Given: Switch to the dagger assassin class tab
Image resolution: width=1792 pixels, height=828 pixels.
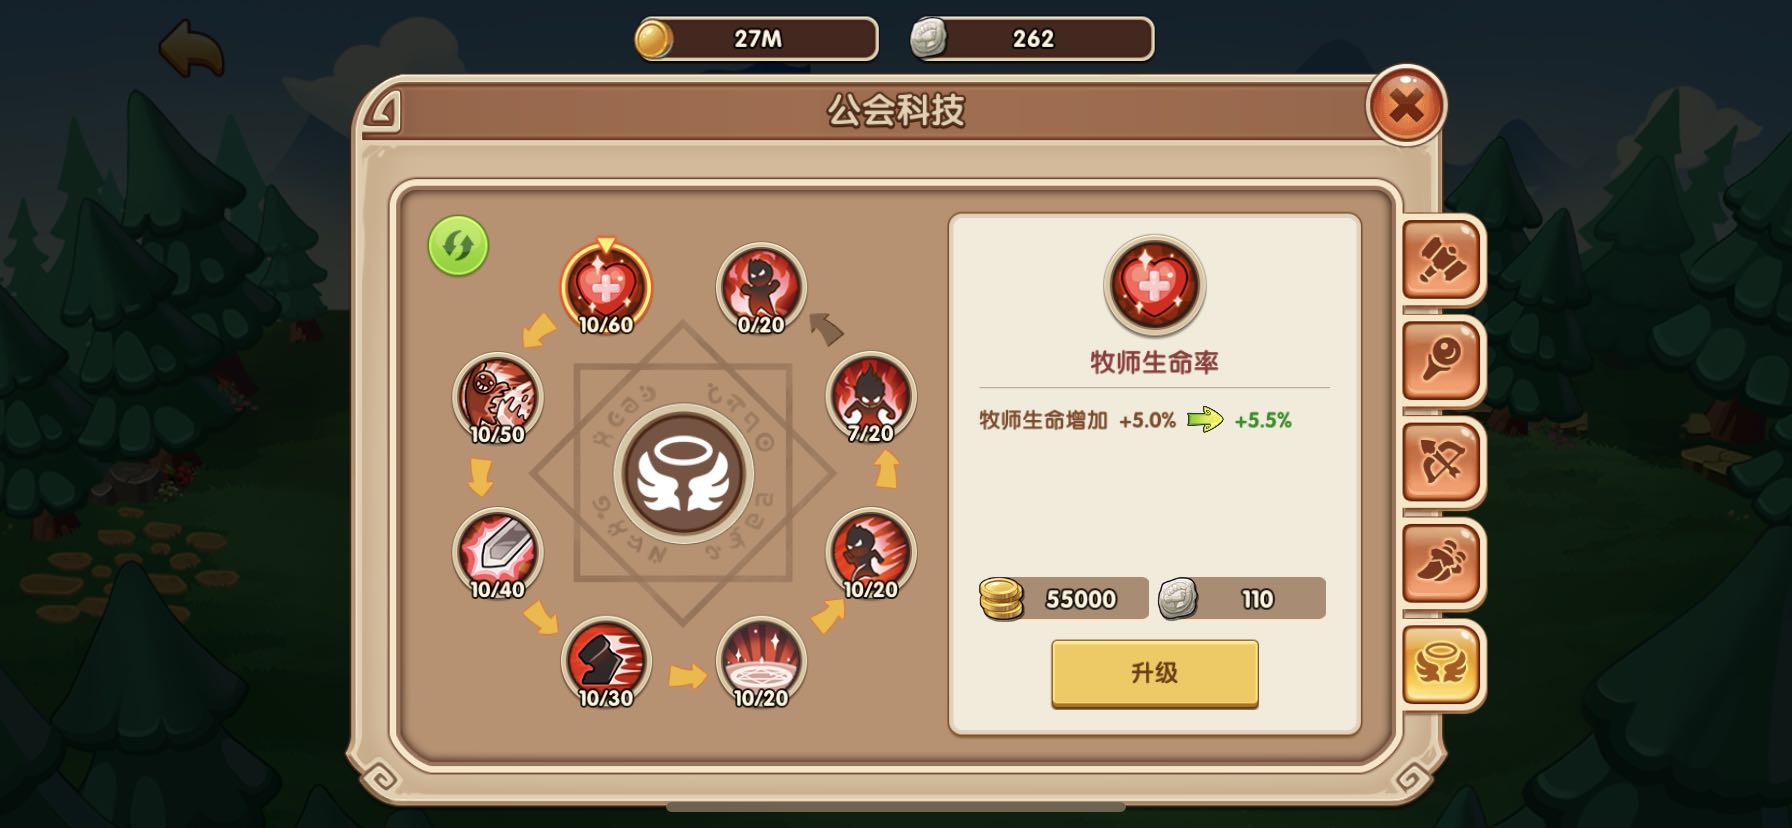Looking at the screenshot, I should tap(1441, 562).
